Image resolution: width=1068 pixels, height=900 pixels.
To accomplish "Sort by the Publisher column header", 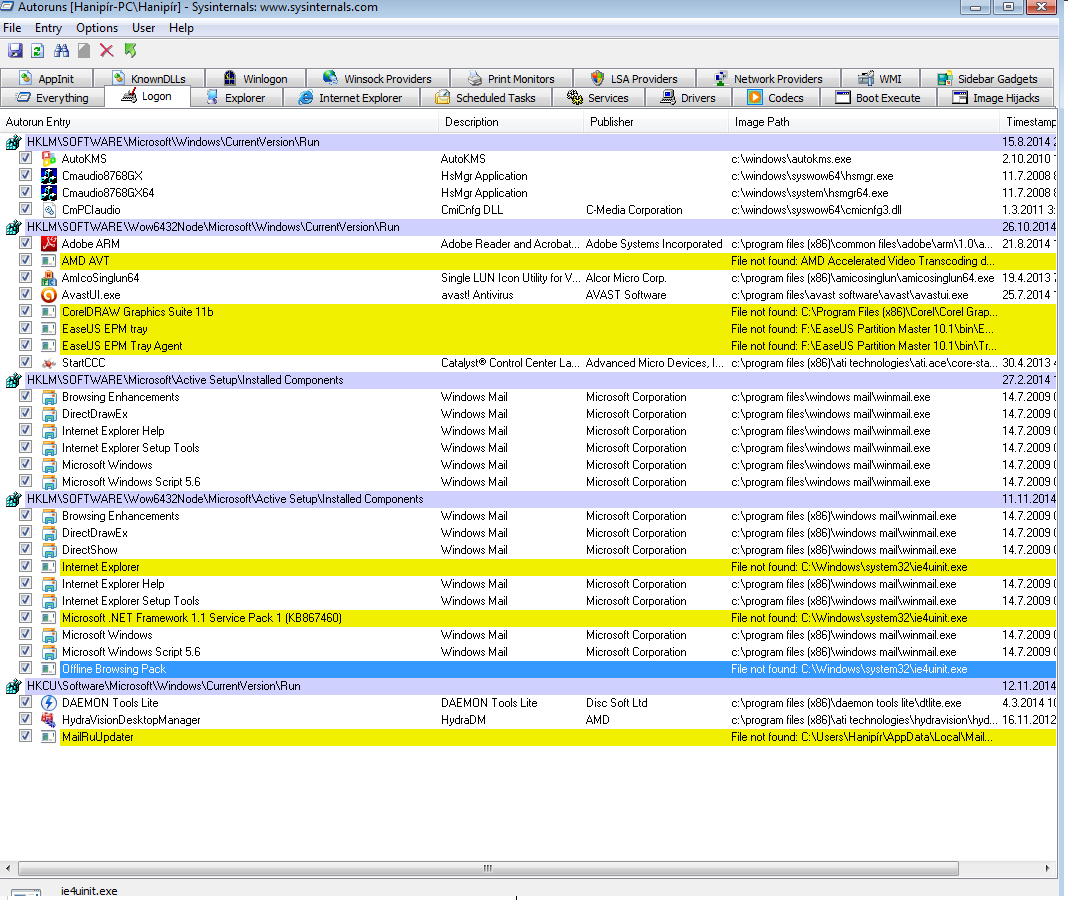I will 611,122.
